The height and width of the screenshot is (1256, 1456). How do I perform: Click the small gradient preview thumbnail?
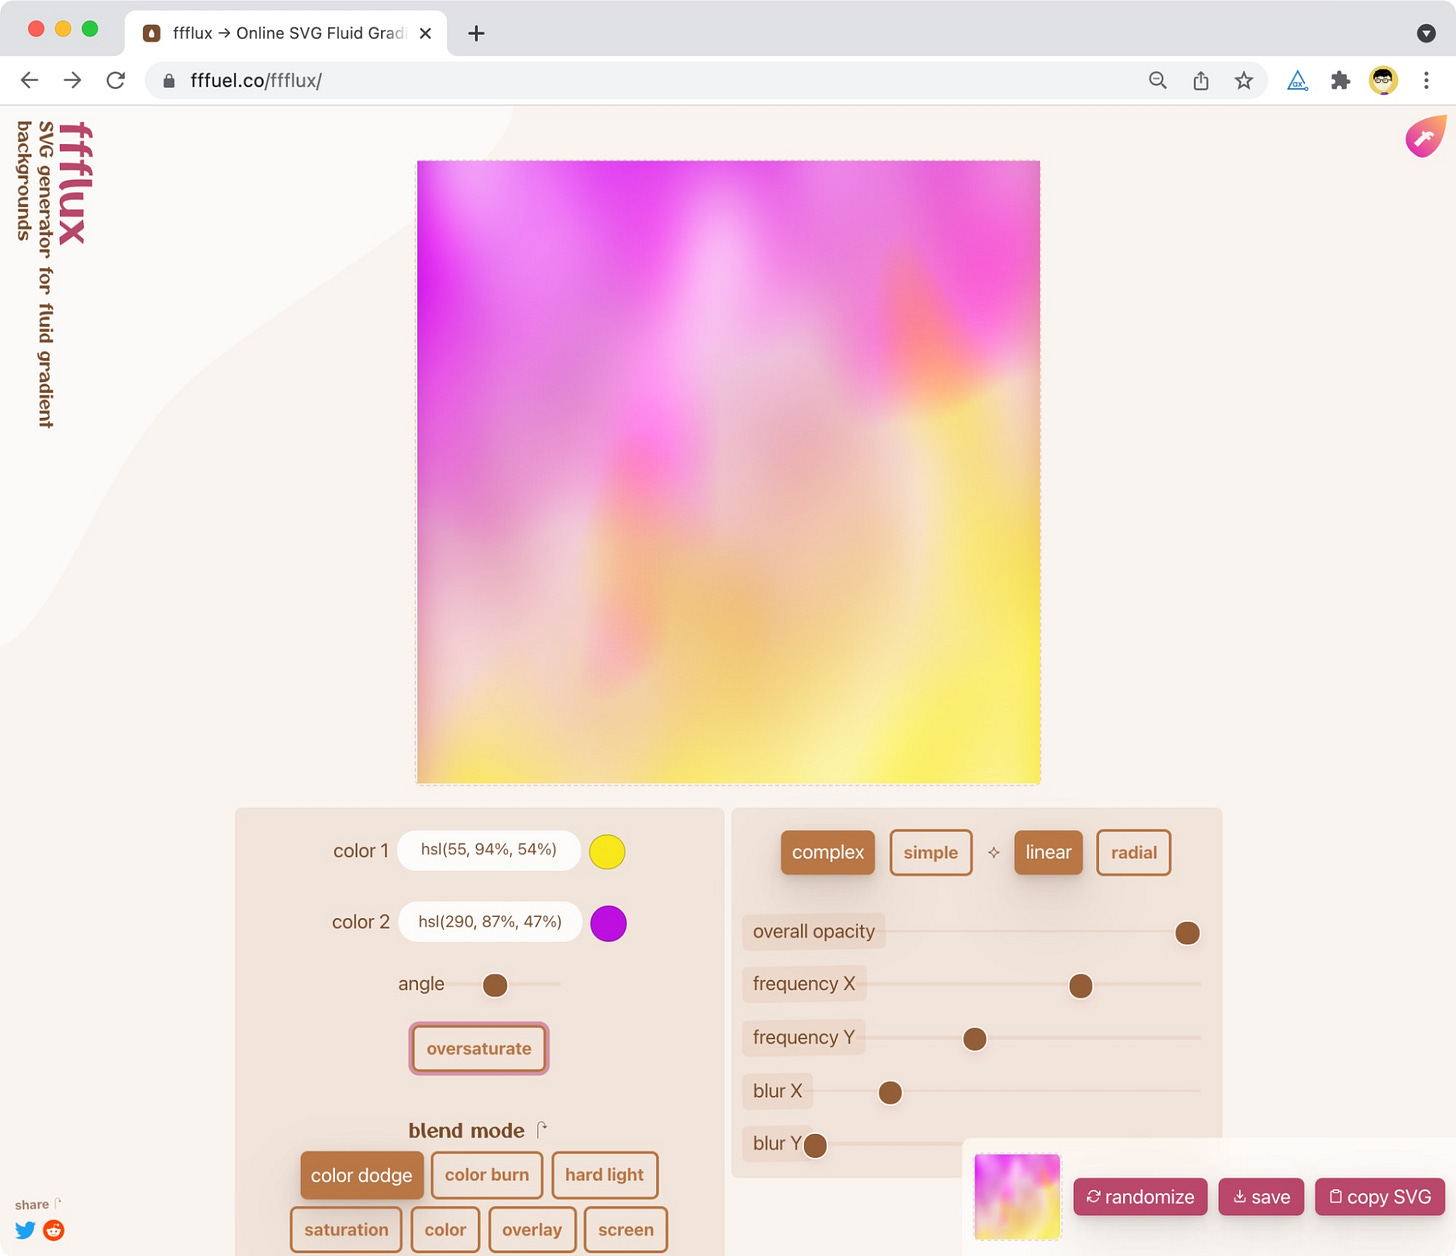coord(1017,1197)
